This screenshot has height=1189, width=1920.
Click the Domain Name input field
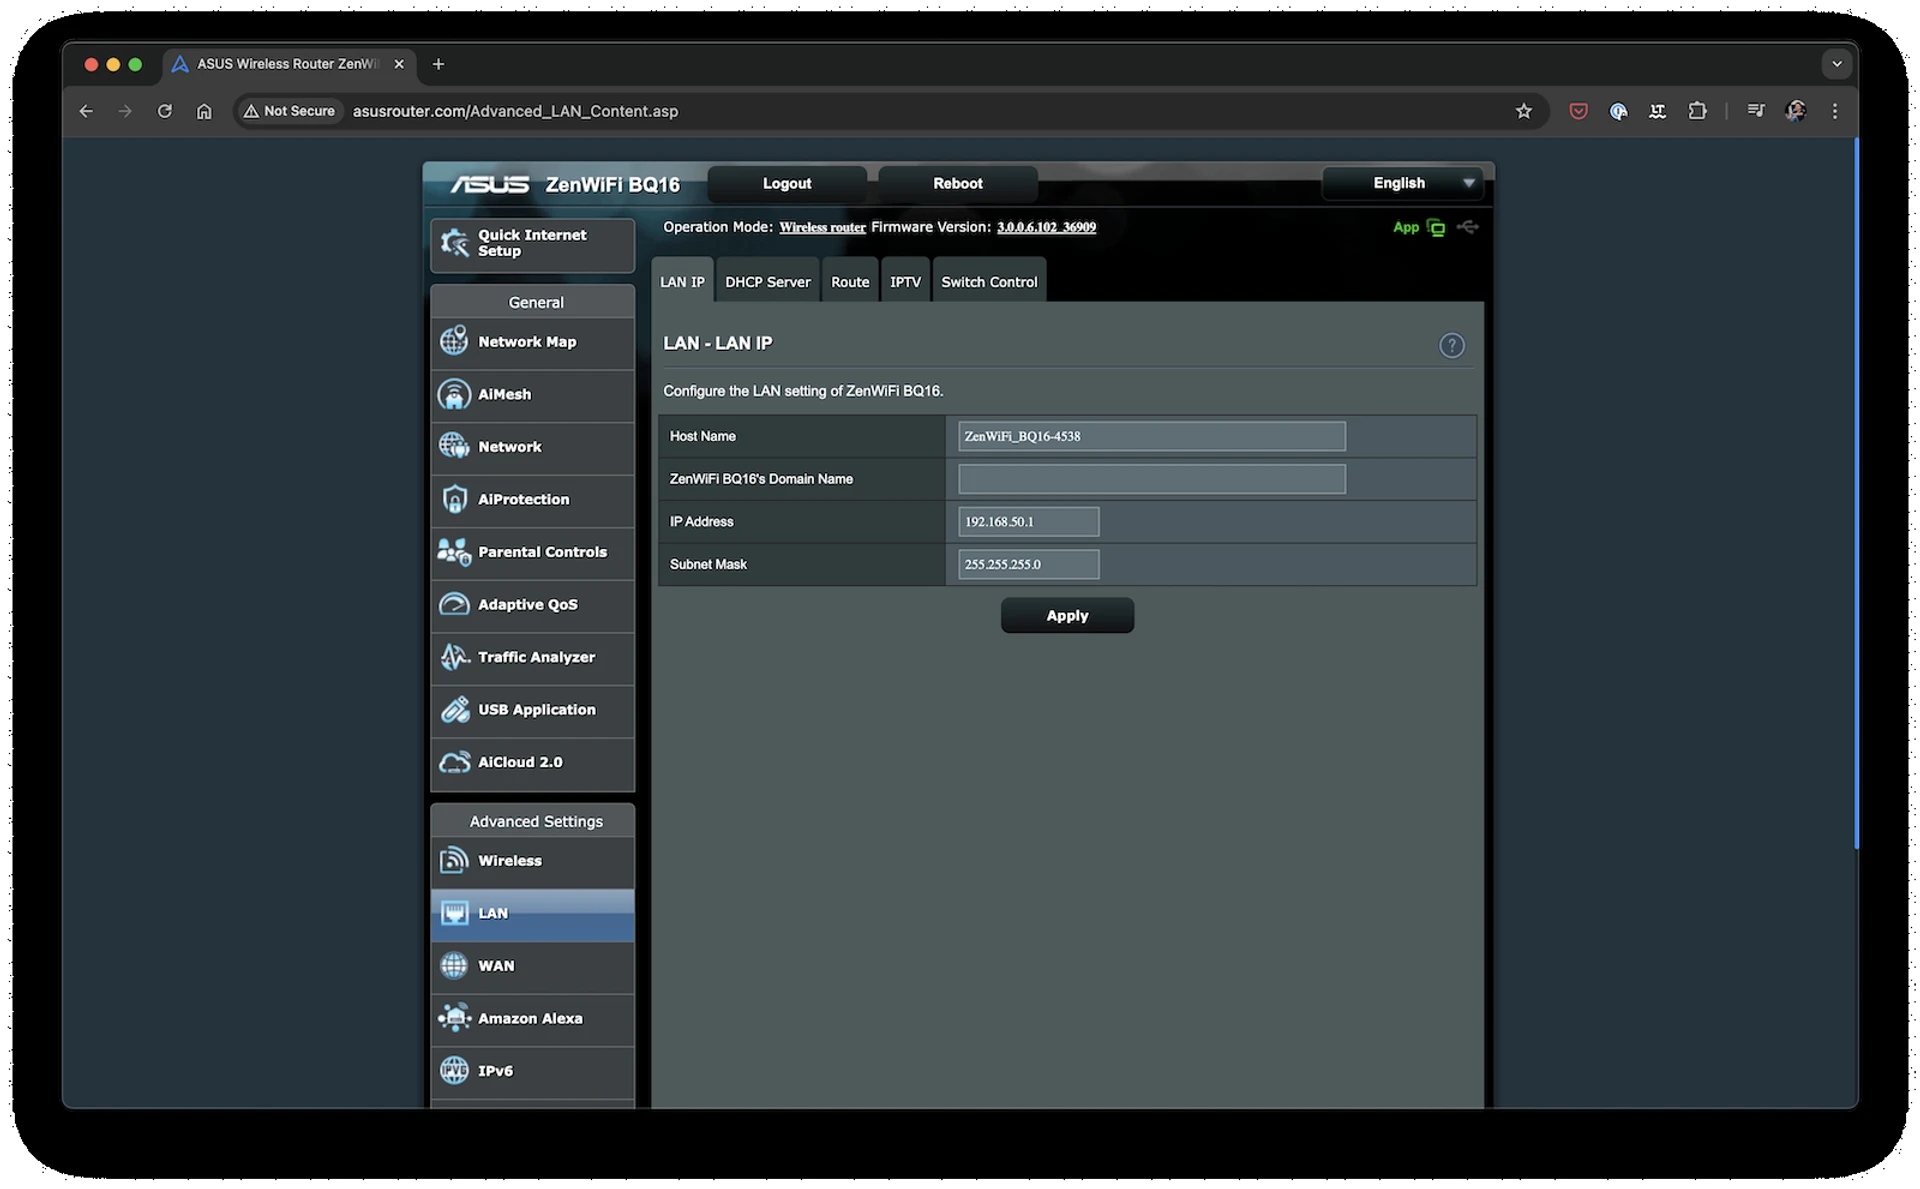(1151, 479)
